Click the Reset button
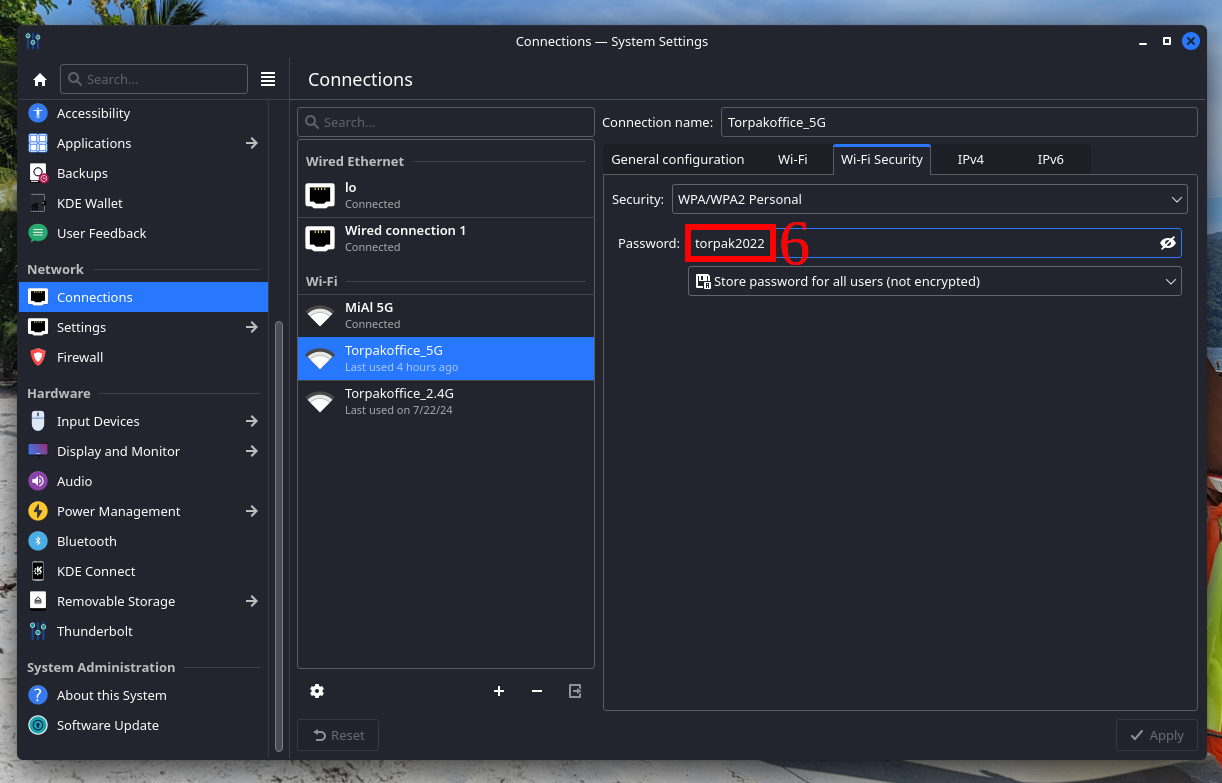 coord(338,735)
